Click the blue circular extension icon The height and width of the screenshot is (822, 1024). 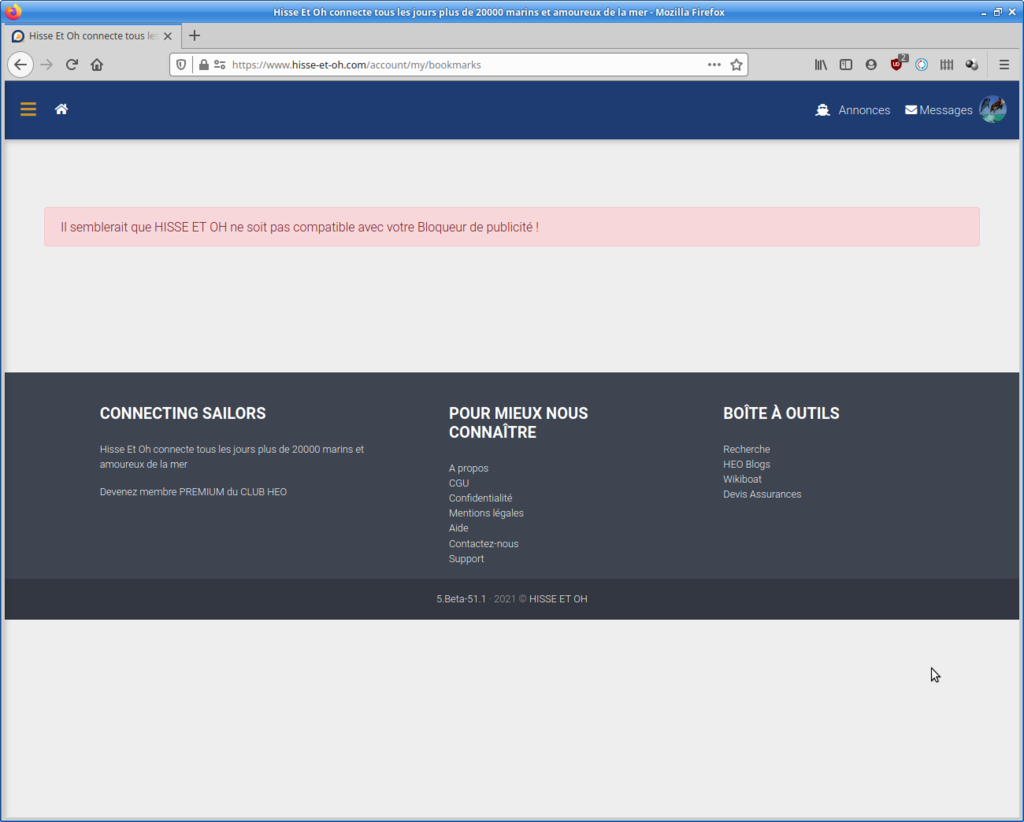pos(921,65)
